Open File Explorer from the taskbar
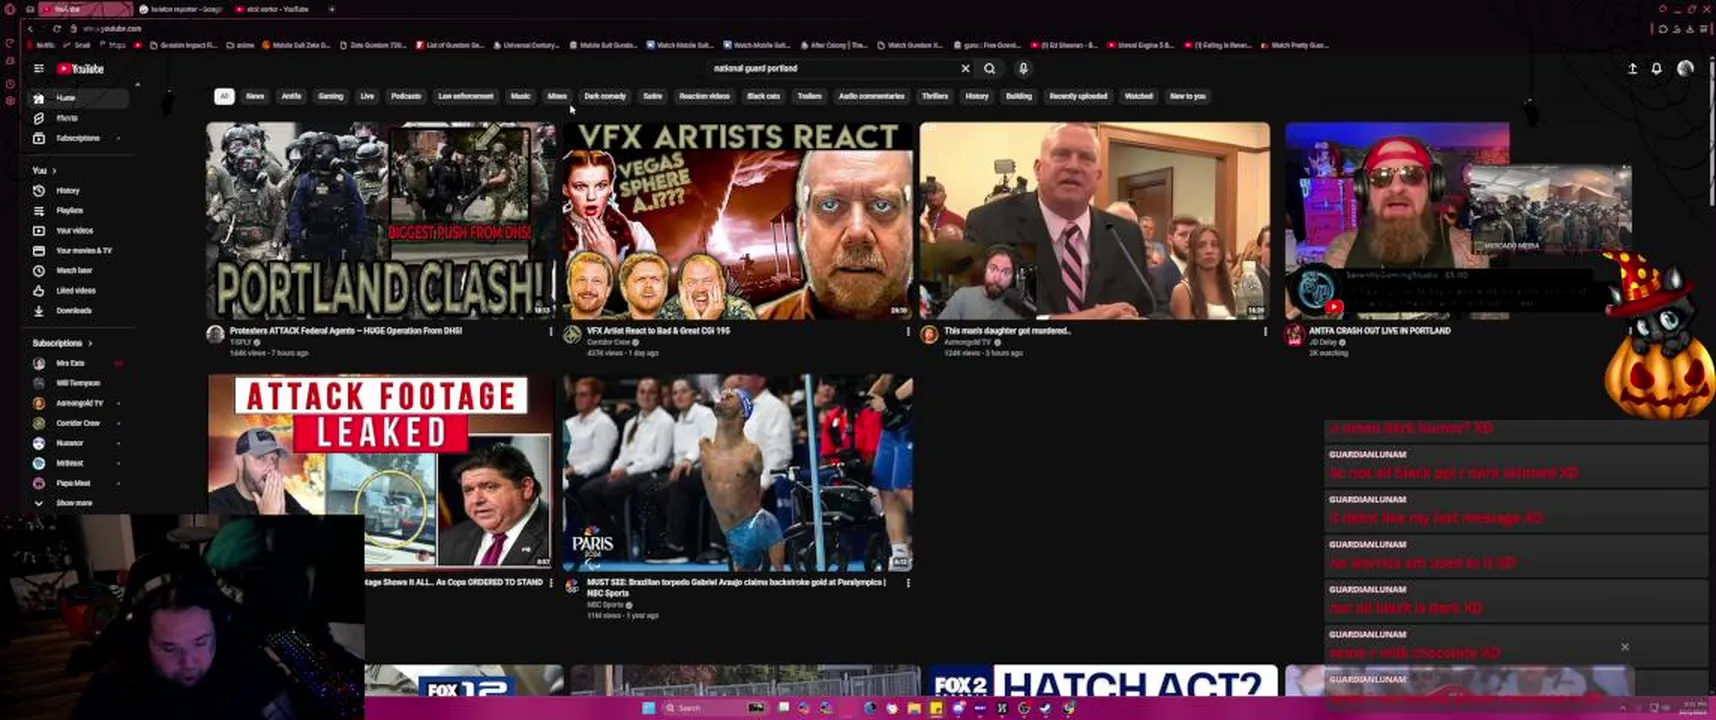 click(x=914, y=708)
